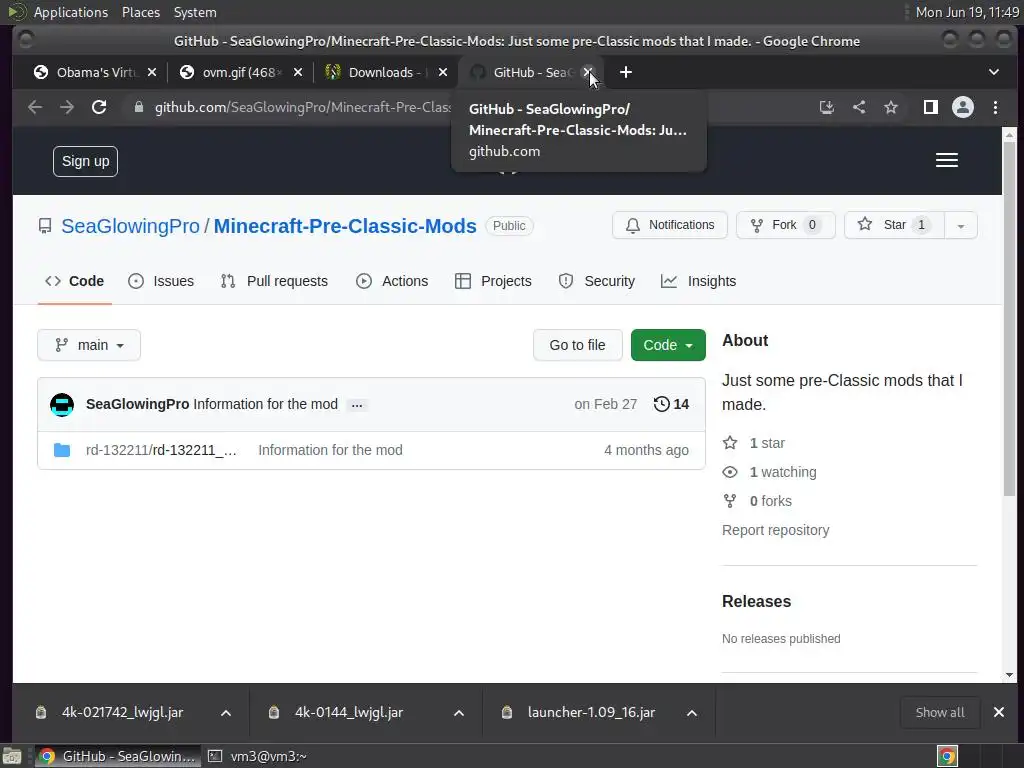Screen dimensions: 1024x768
Task: Click the 0 forks link
Action: (x=758, y=501)
